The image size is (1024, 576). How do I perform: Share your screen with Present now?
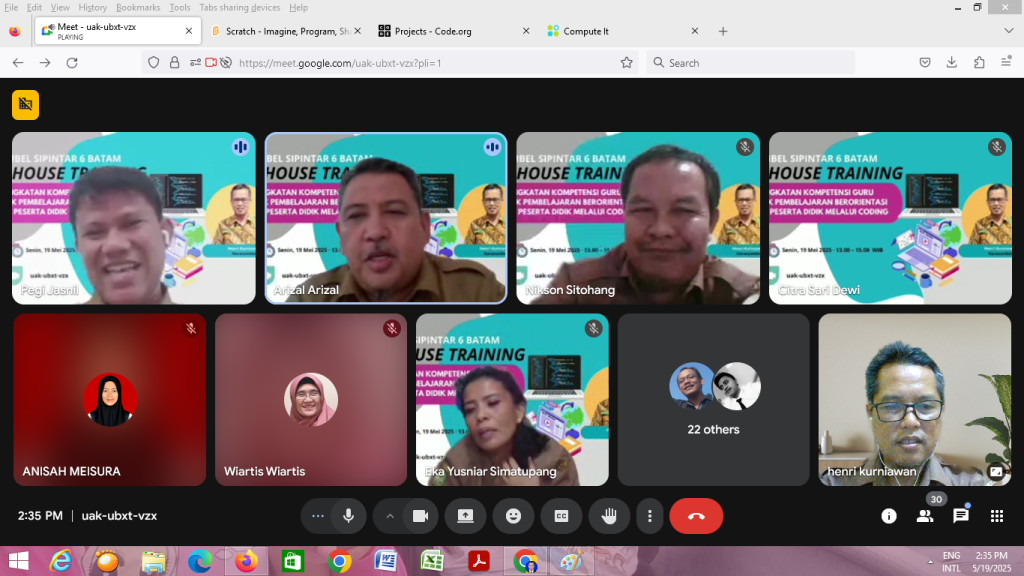point(465,516)
